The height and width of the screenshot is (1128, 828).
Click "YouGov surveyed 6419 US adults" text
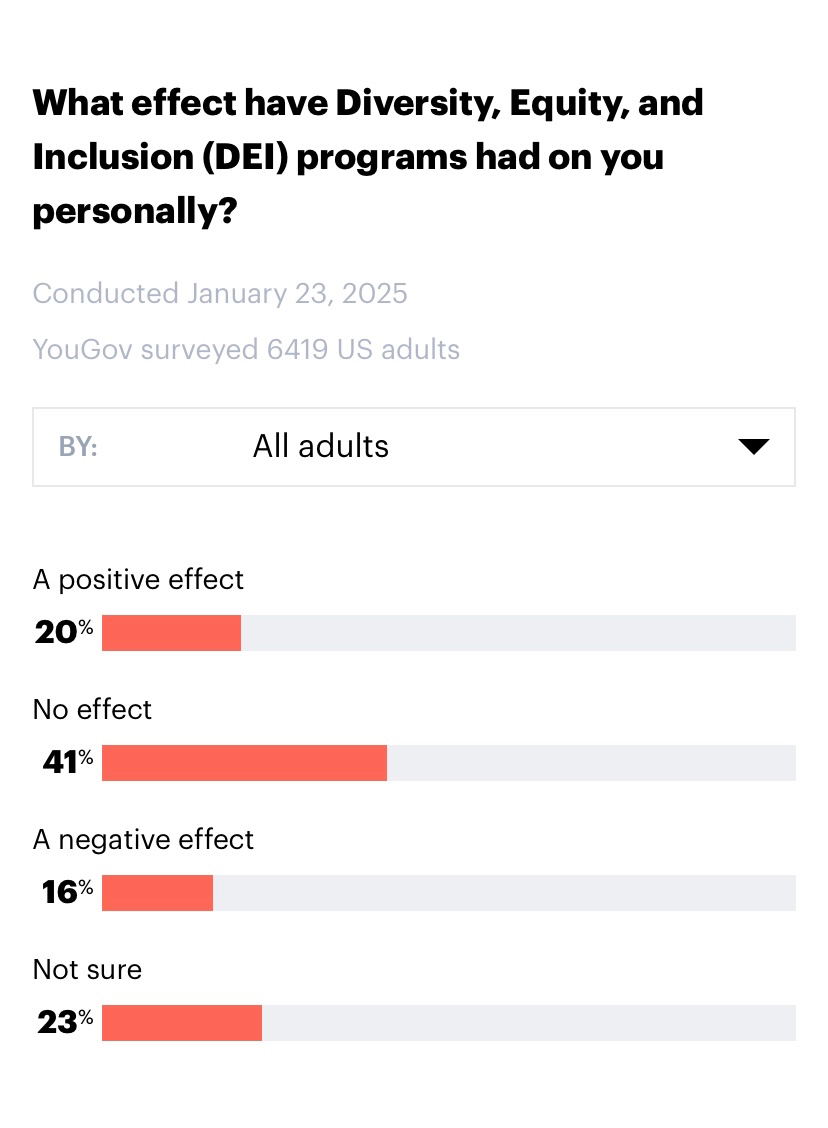coord(246,349)
